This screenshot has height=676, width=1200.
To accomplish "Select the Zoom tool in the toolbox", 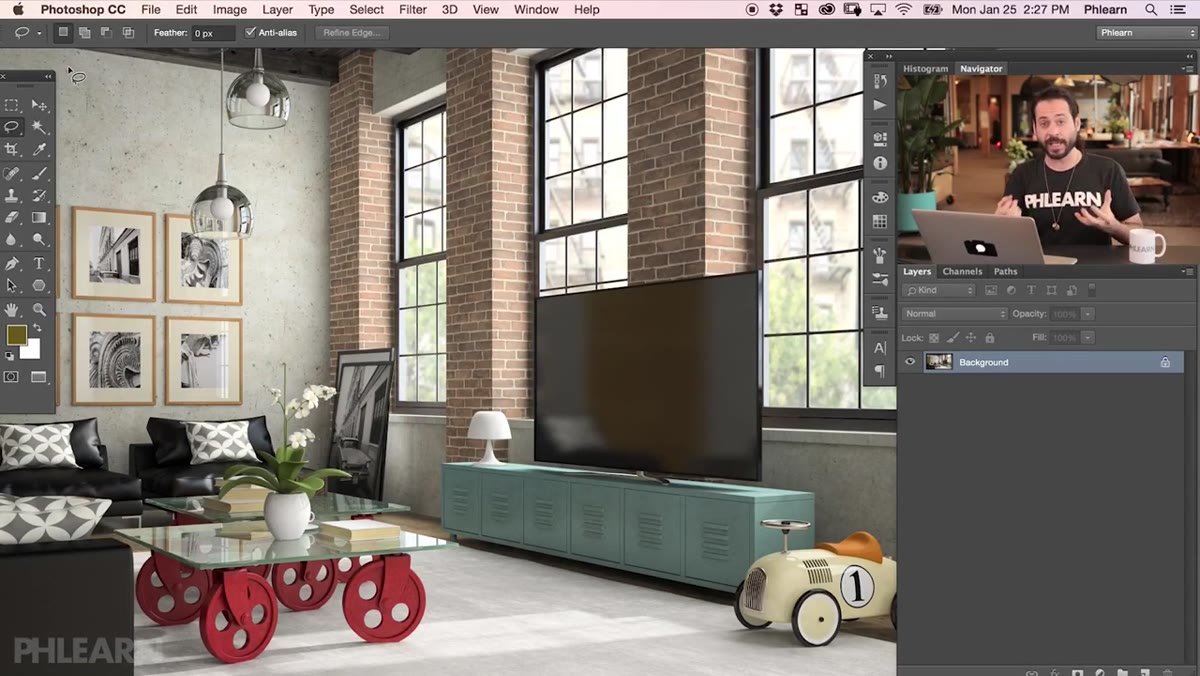I will [39, 310].
